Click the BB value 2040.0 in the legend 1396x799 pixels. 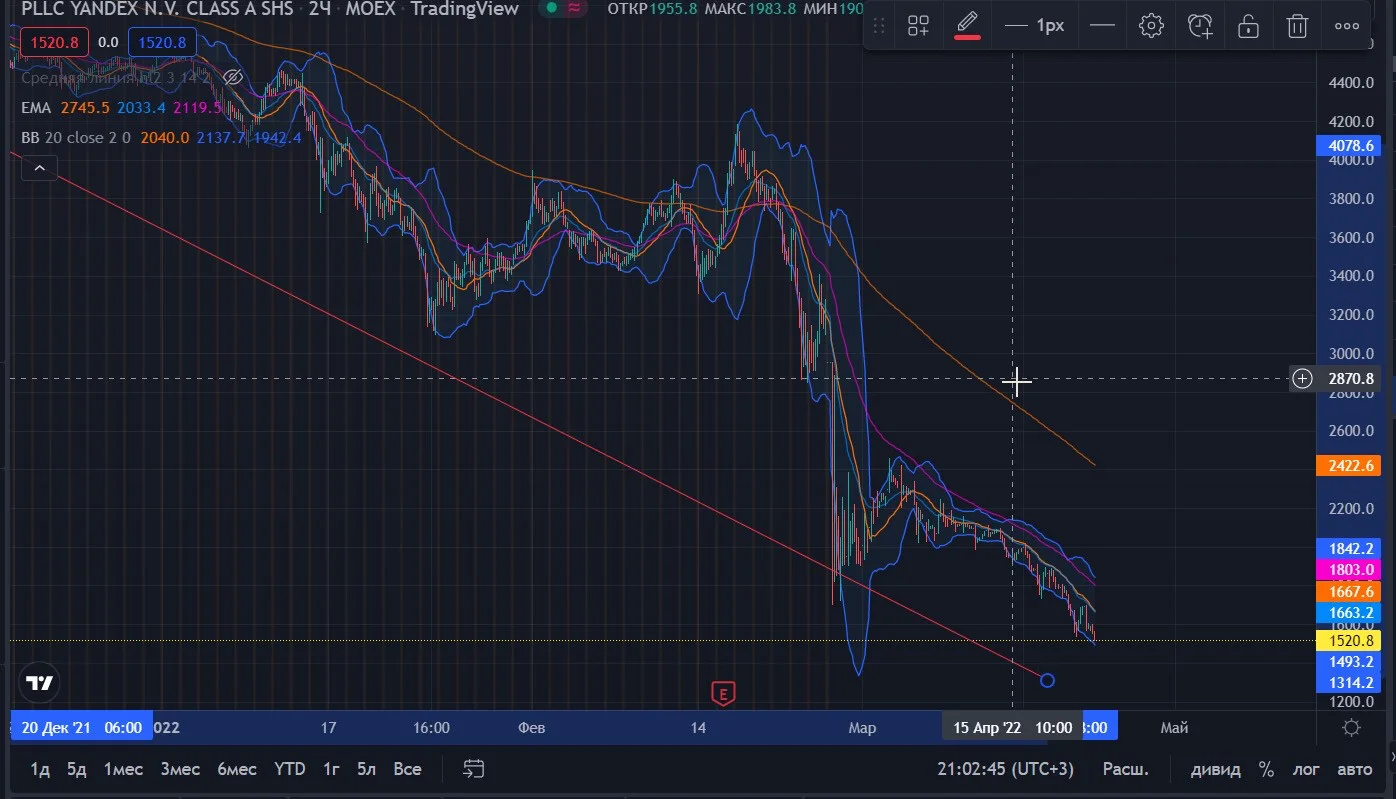(165, 137)
